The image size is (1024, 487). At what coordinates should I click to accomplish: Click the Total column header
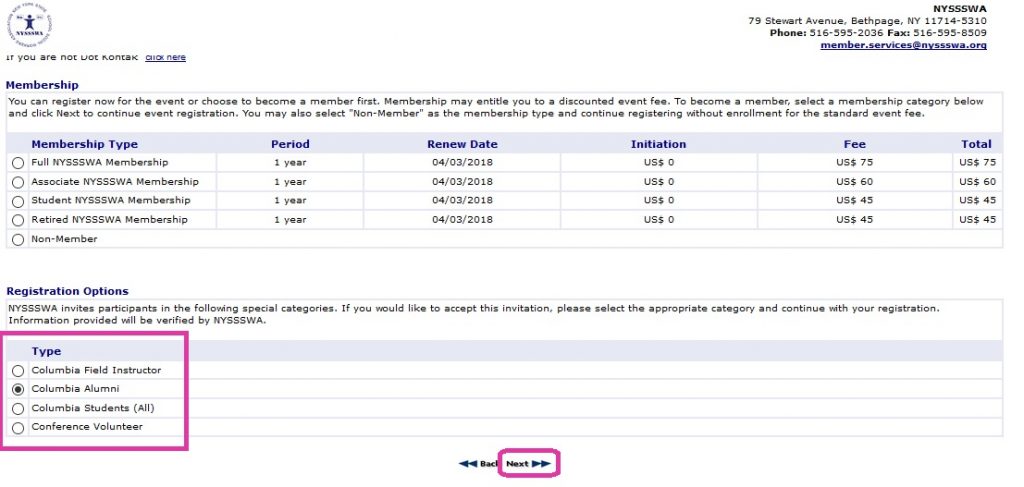pyautogui.click(x=976, y=144)
